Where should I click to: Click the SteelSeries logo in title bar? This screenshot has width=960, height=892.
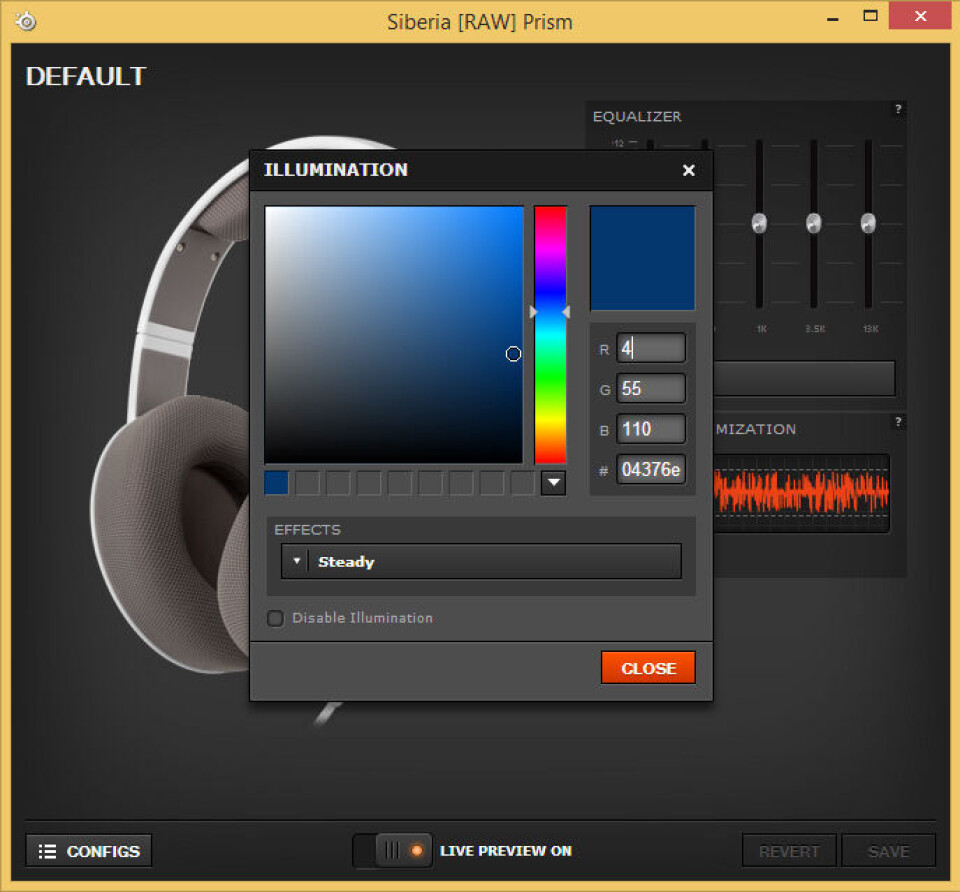(26, 21)
